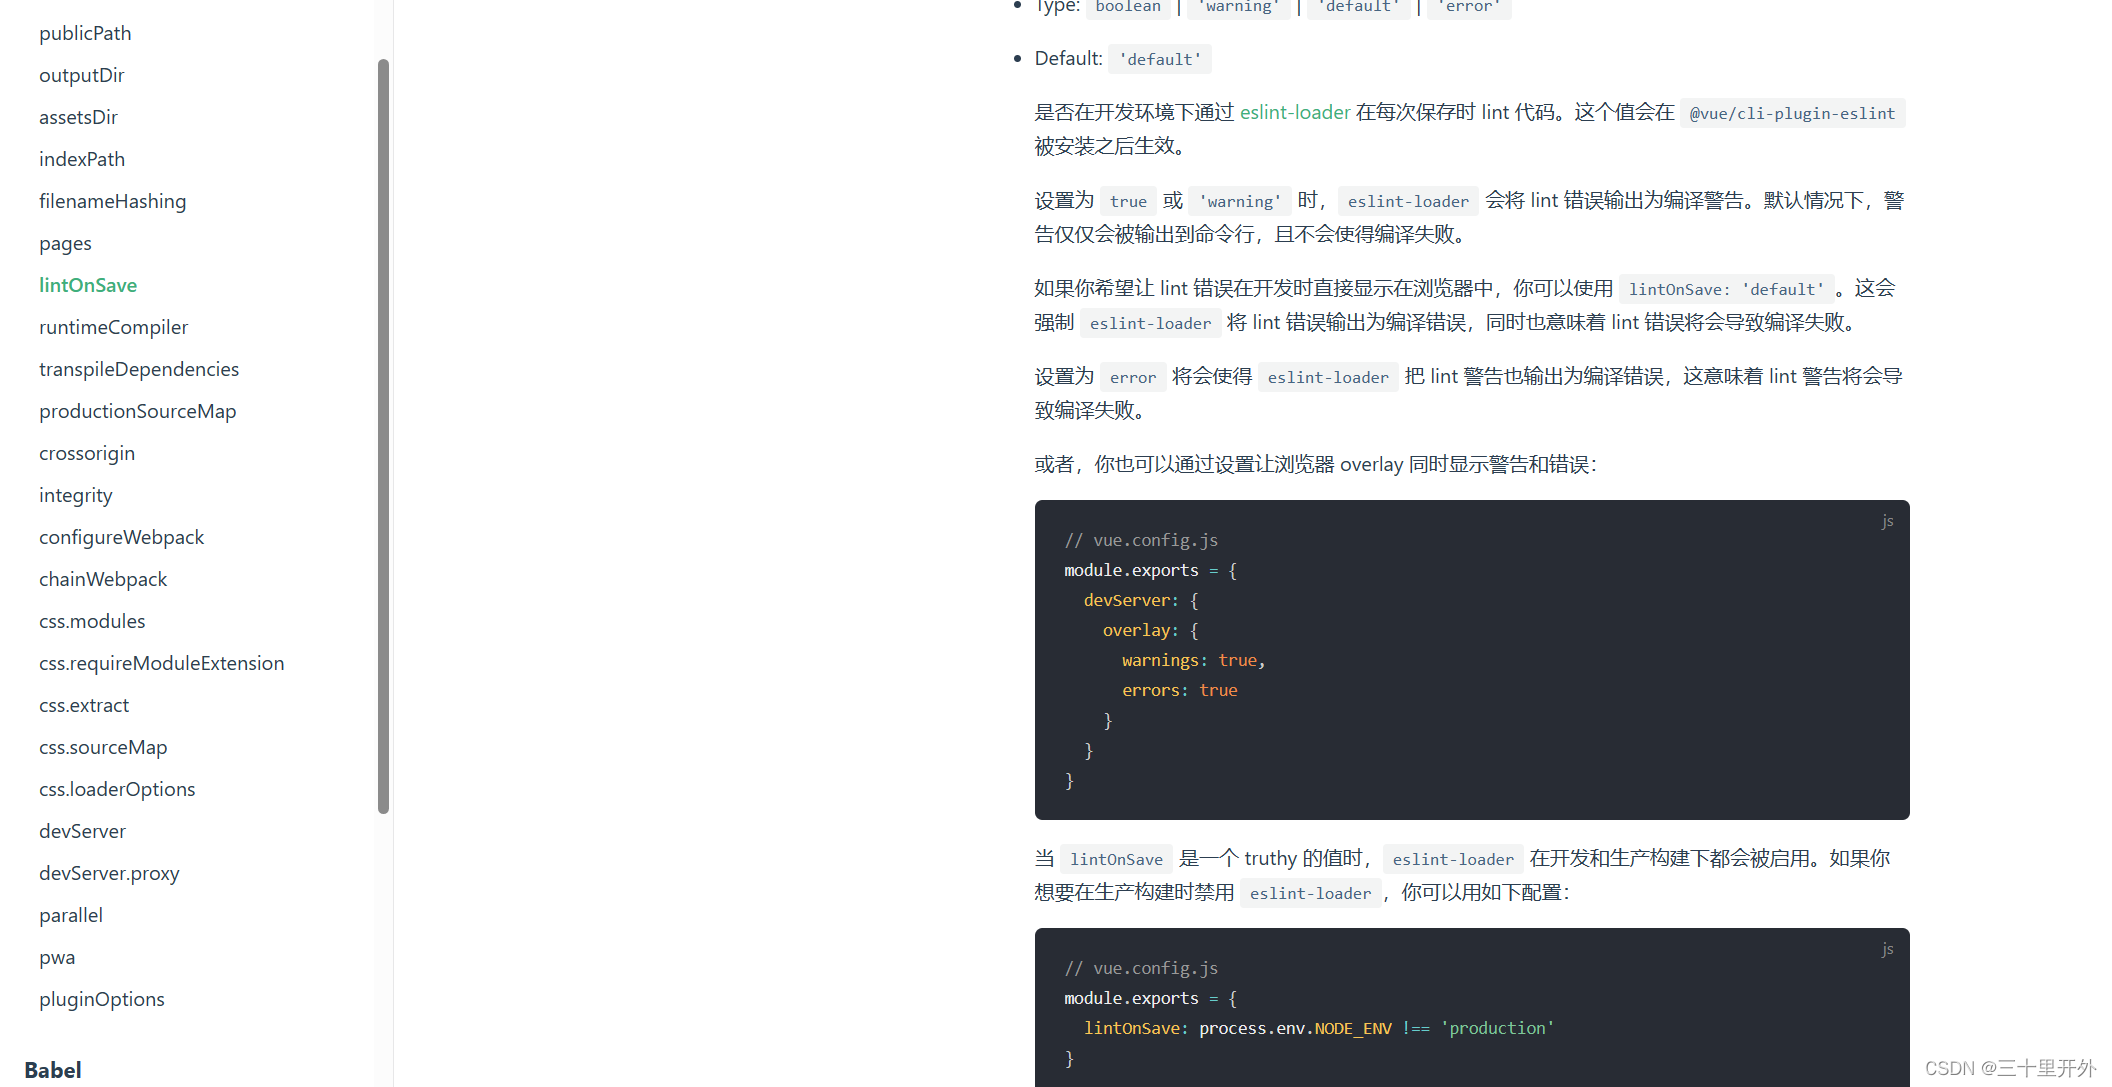Click css.modules sidebar item
This screenshot has width=2112, height=1087.
(91, 620)
